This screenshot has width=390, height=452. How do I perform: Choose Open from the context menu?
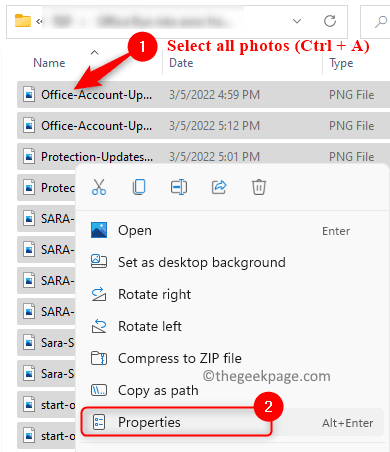click(230, 231)
